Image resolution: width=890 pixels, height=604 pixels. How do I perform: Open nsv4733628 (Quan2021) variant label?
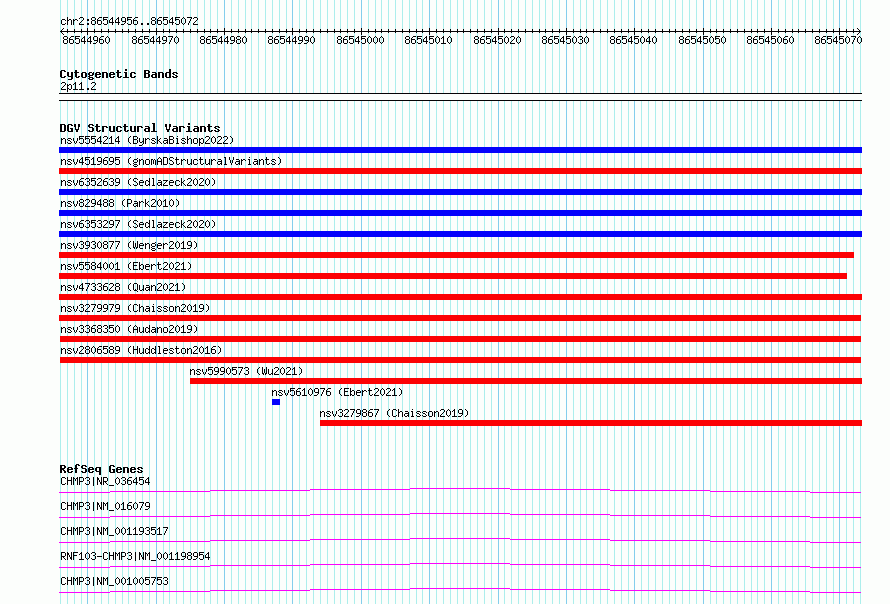tap(123, 287)
